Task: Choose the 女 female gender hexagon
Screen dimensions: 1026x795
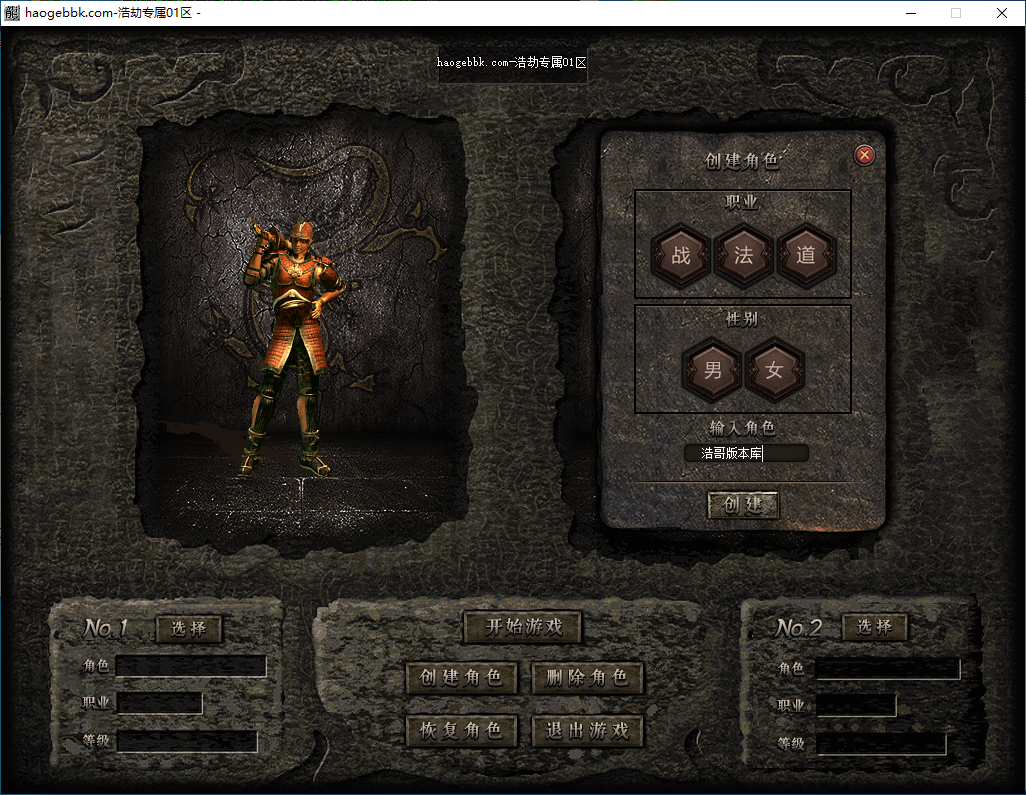Action: pos(775,370)
